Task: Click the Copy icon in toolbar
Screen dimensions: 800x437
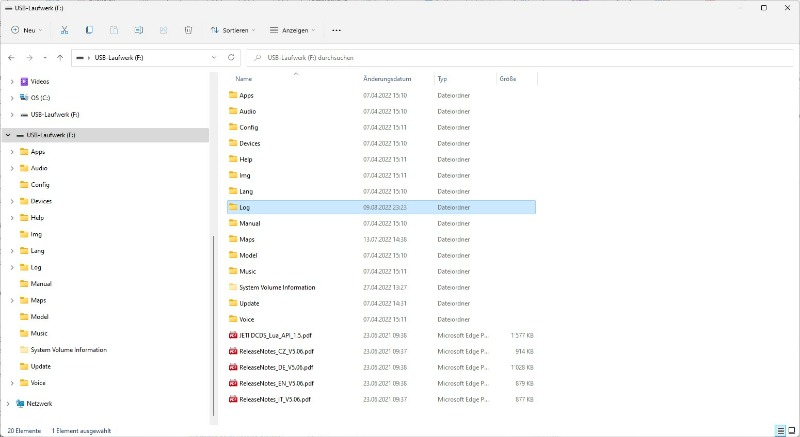Action: coord(90,31)
